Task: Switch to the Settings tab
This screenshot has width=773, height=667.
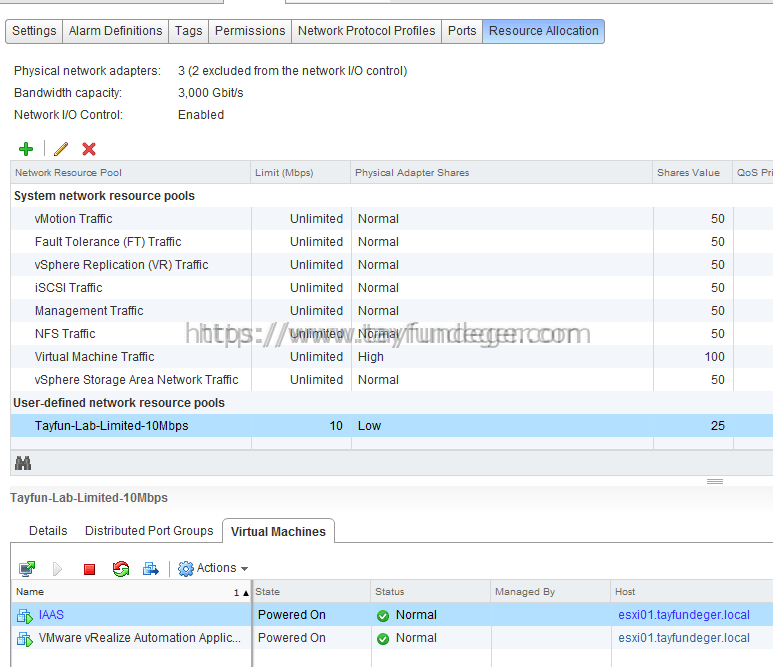Action: [34, 31]
